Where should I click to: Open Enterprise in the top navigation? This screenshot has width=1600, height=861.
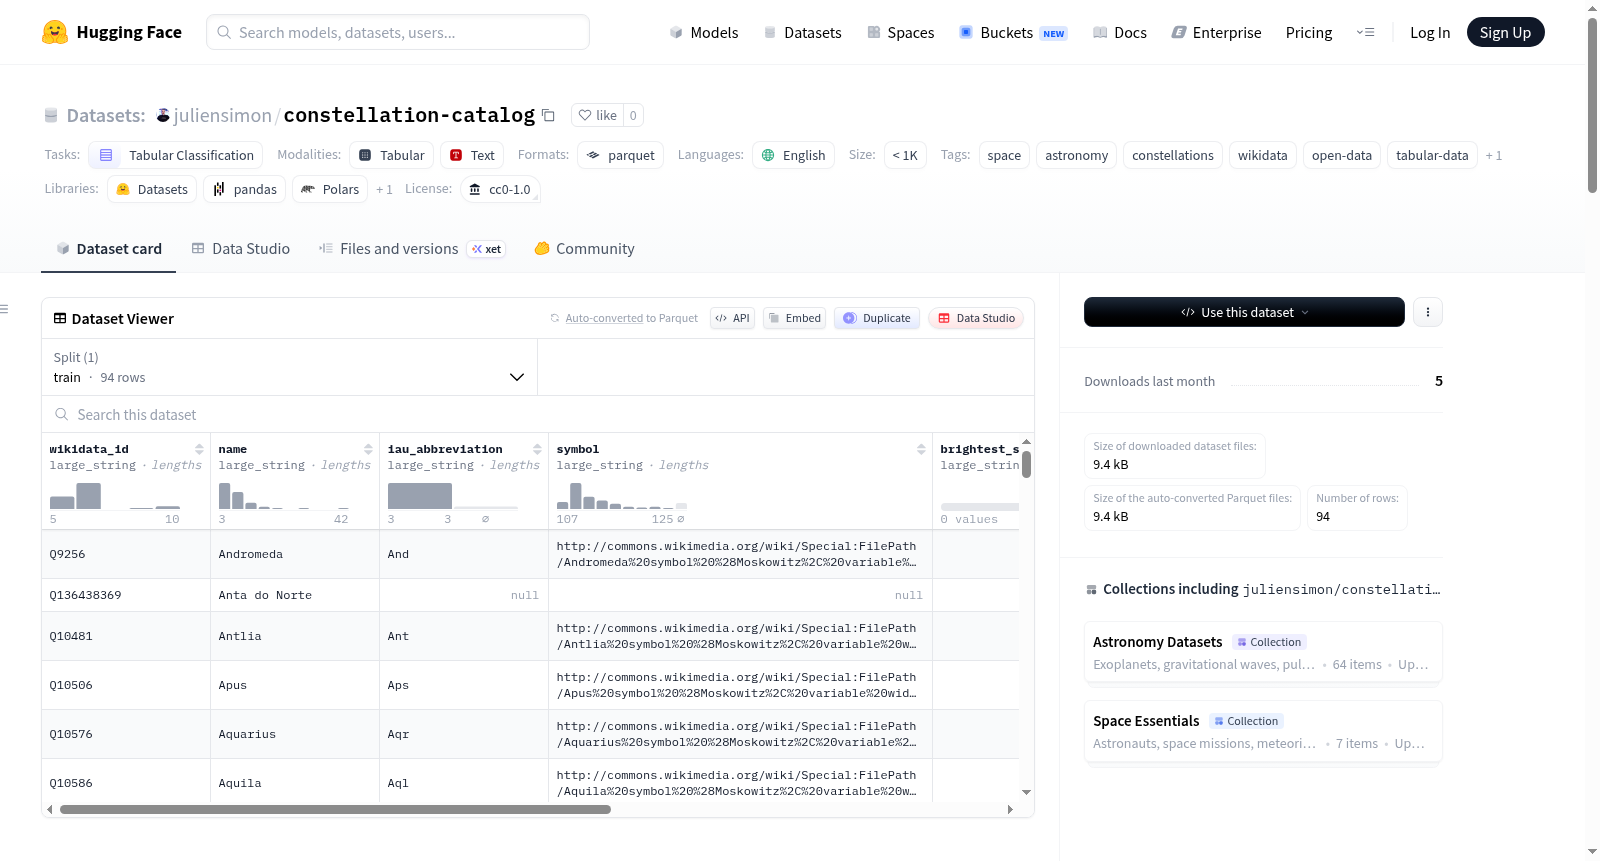(x=1216, y=32)
